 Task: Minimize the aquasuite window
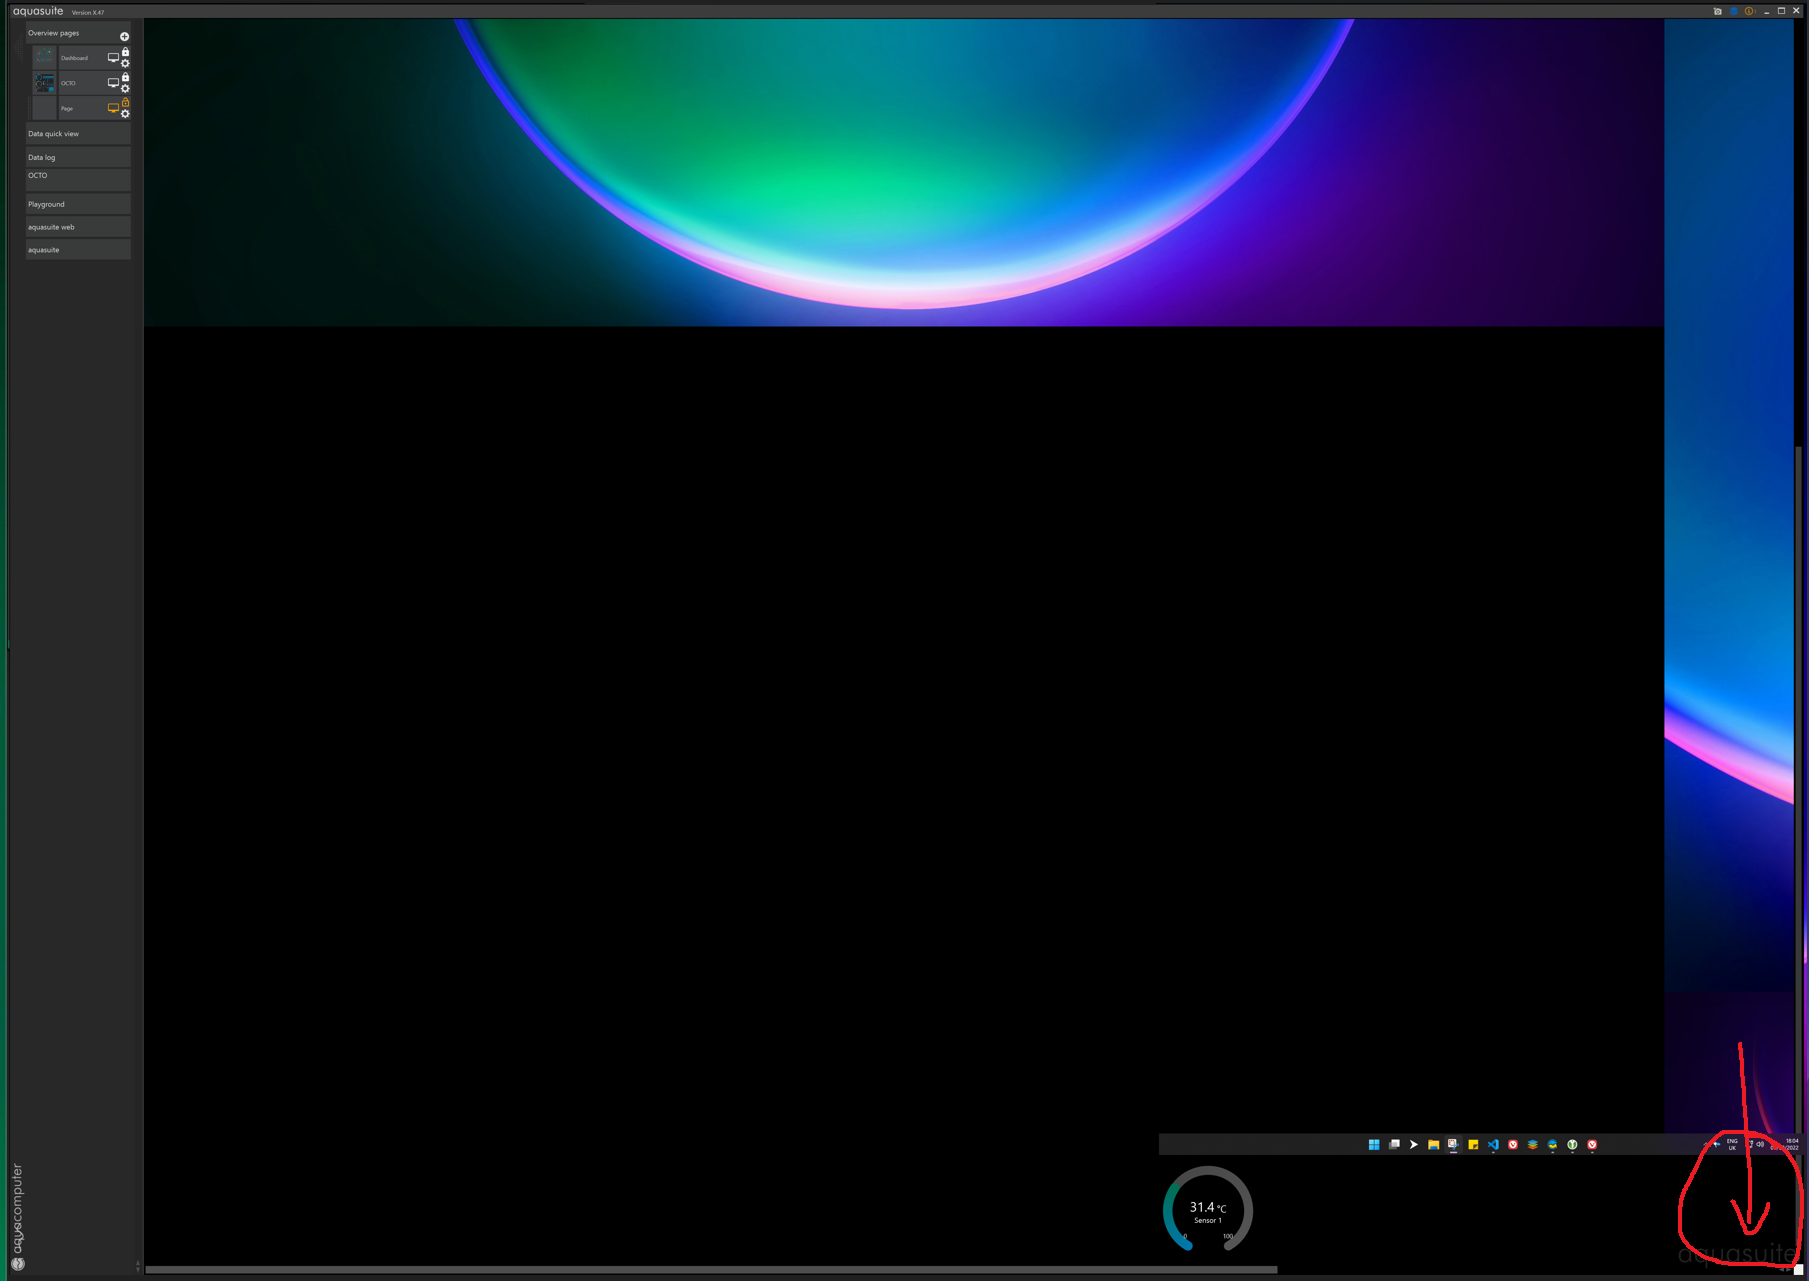[x=1767, y=12]
